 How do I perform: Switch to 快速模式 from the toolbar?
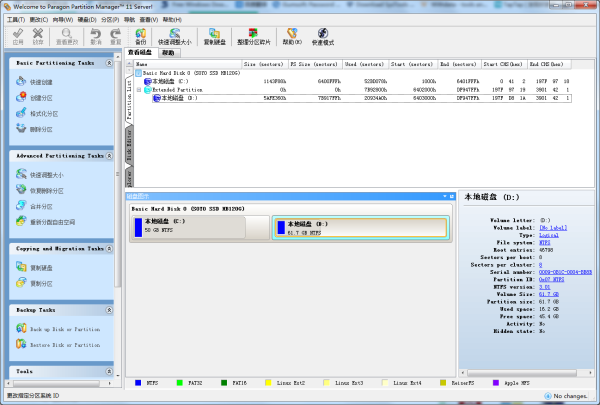pos(323,37)
